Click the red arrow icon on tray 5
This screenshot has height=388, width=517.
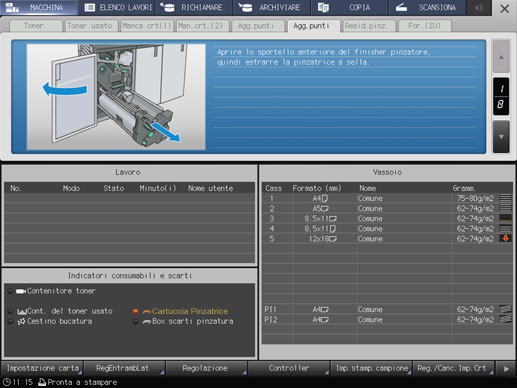click(x=506, y=238)
